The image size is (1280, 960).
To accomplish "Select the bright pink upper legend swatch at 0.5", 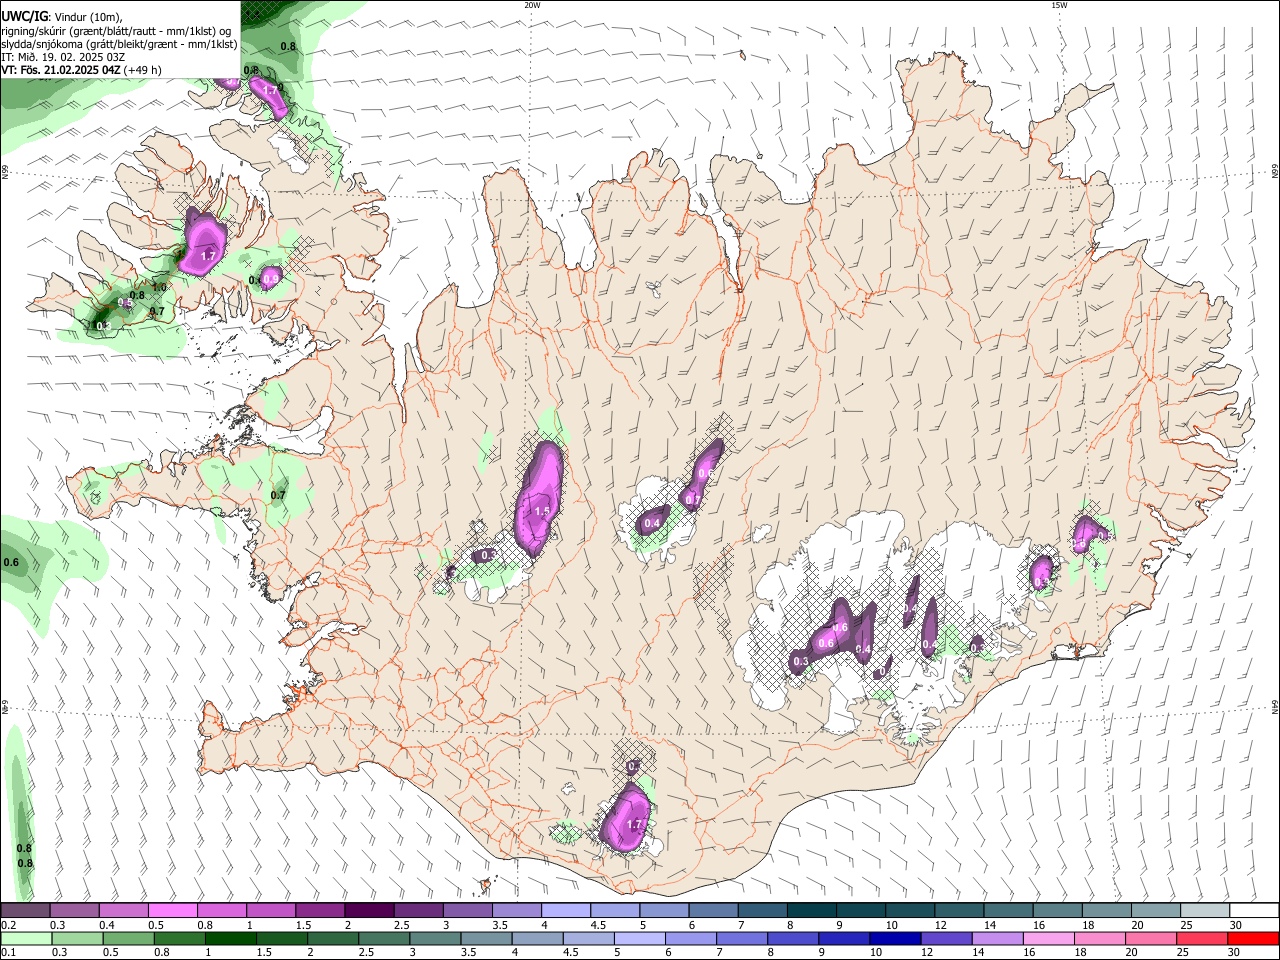I will click(172, 911).
